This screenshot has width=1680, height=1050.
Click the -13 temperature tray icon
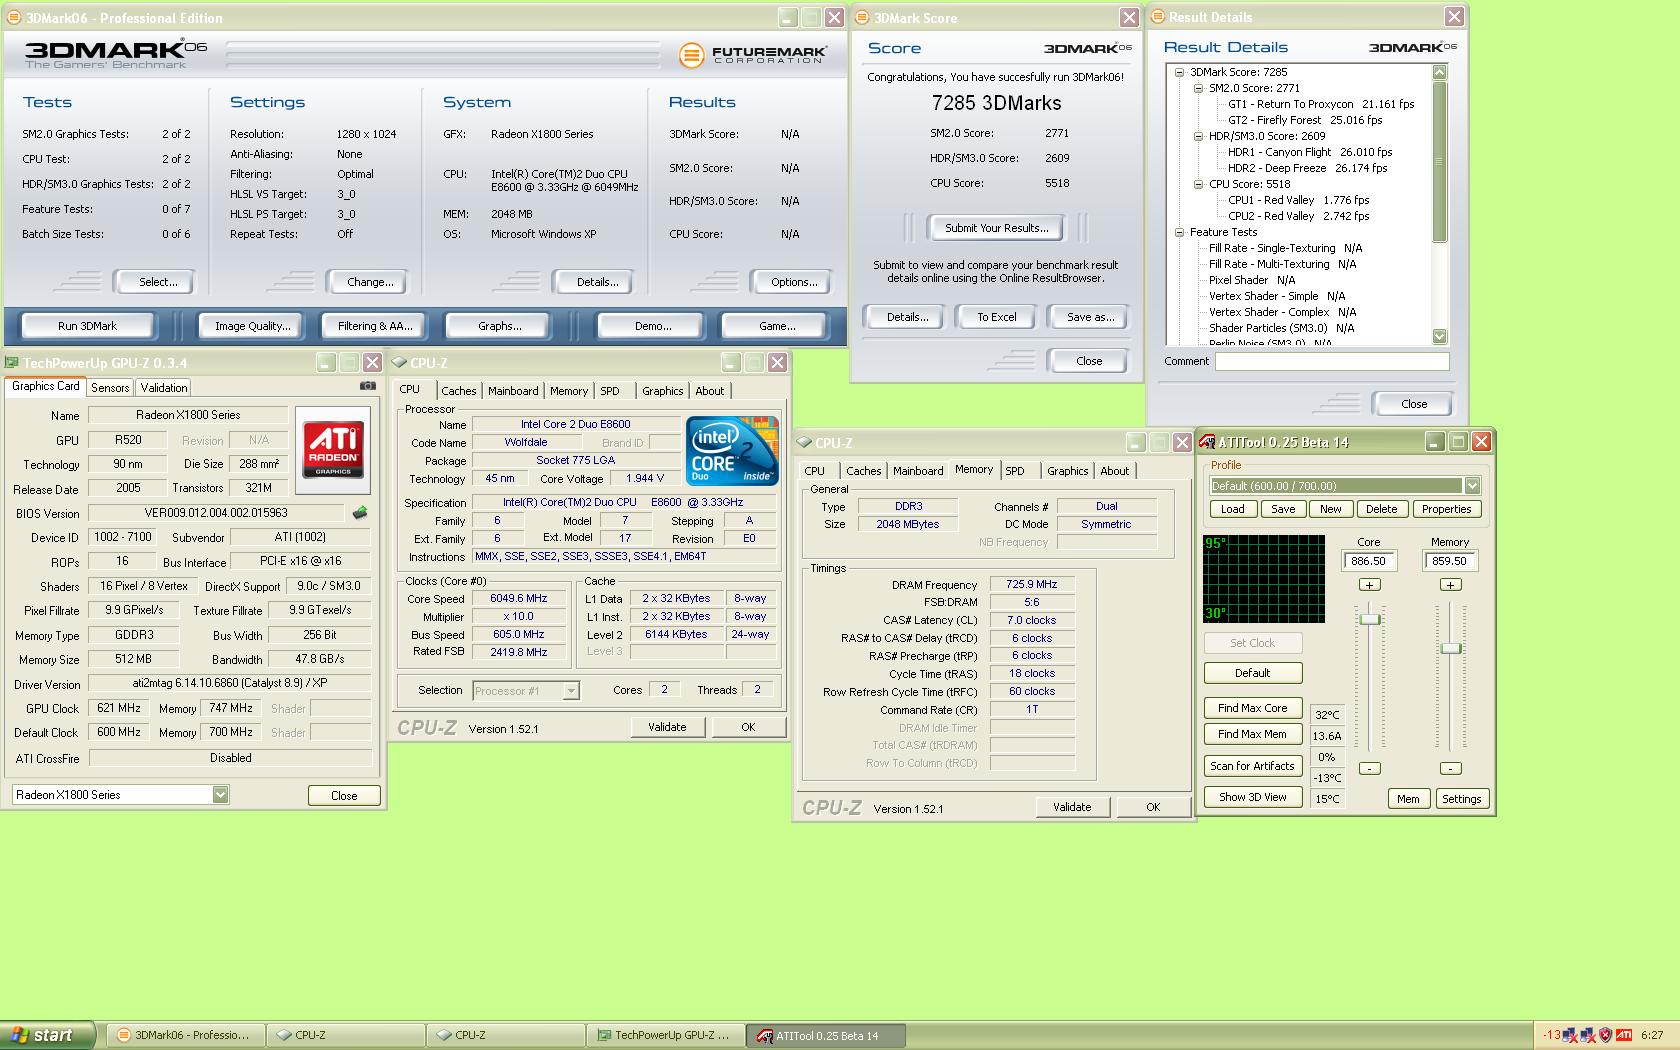[x=1551, y=1035]
